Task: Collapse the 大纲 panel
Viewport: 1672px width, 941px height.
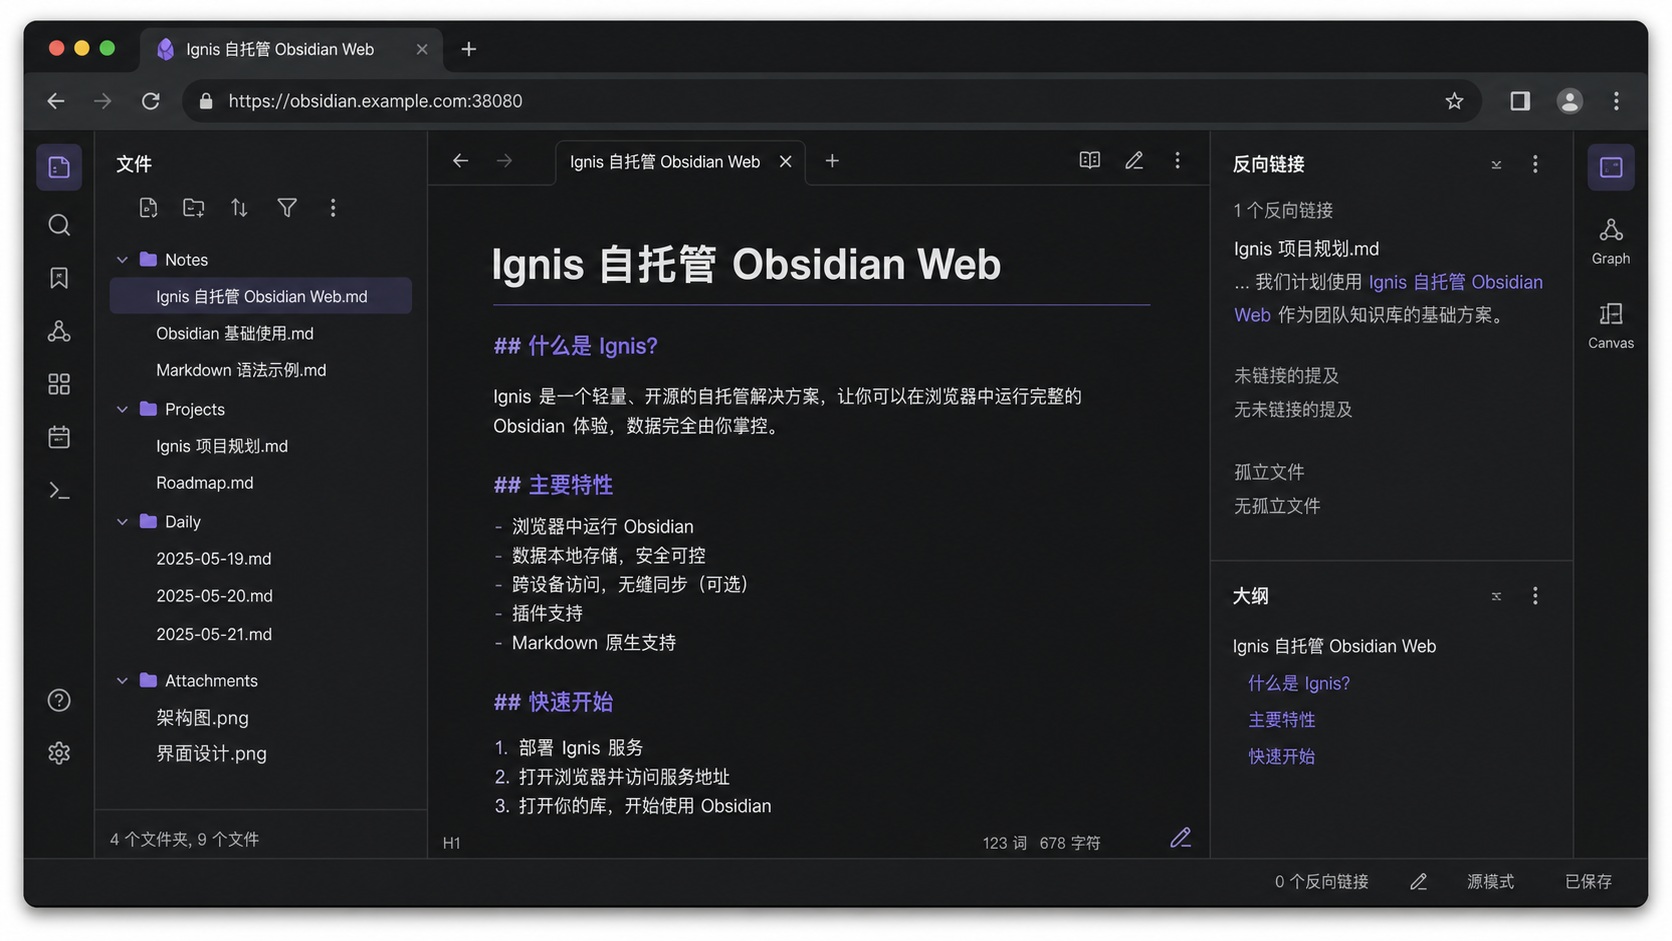Action: click(1496, 596)
